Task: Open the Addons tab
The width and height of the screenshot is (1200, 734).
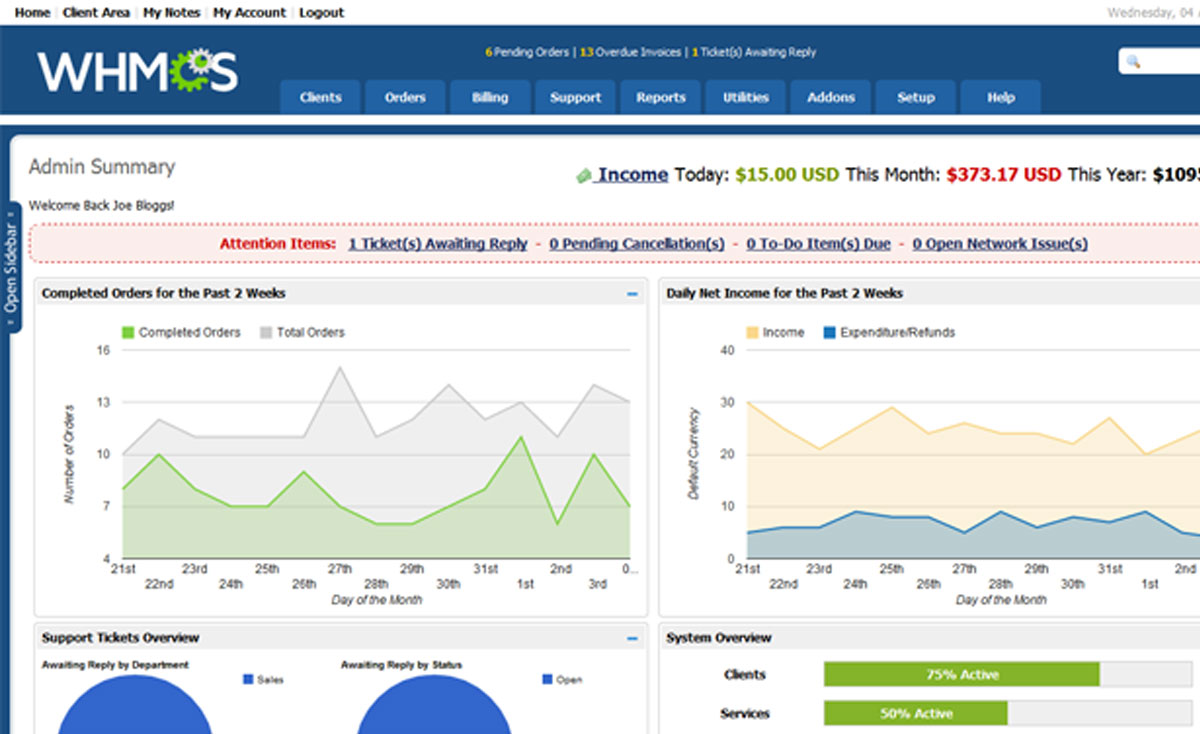Action: tap(831, 97)
